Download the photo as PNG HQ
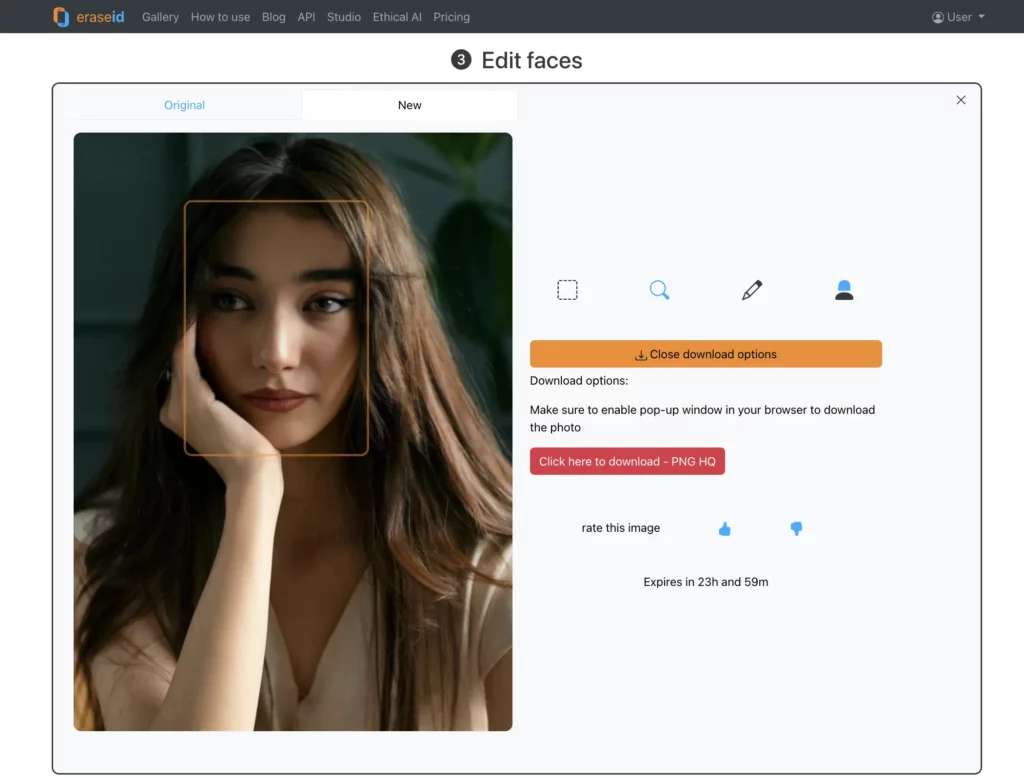Screen dimensions: 1024x778 (x=627, y=460)
